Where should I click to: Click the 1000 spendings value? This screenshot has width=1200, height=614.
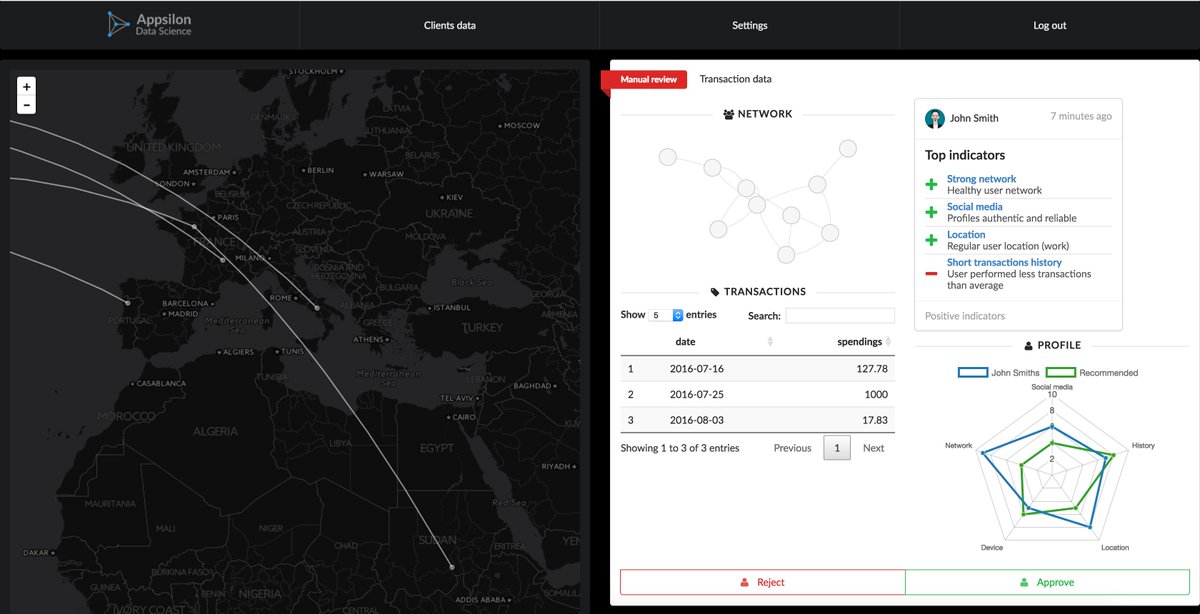tap(876, 394)
